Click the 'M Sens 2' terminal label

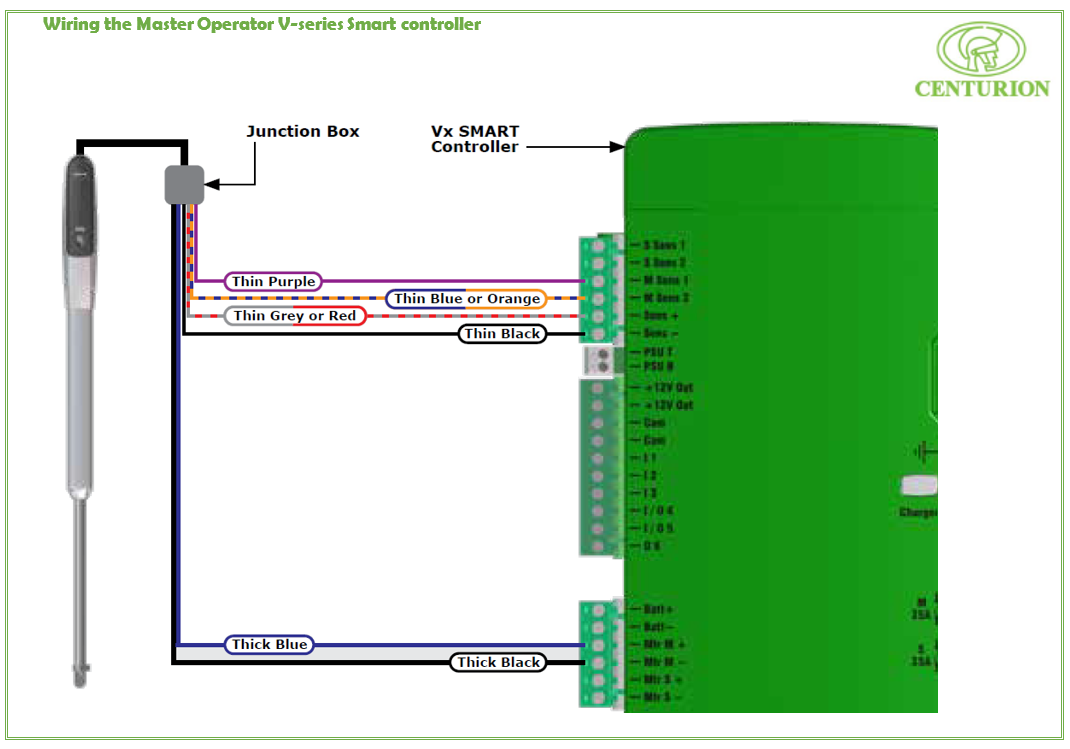(x=667, y=298)
